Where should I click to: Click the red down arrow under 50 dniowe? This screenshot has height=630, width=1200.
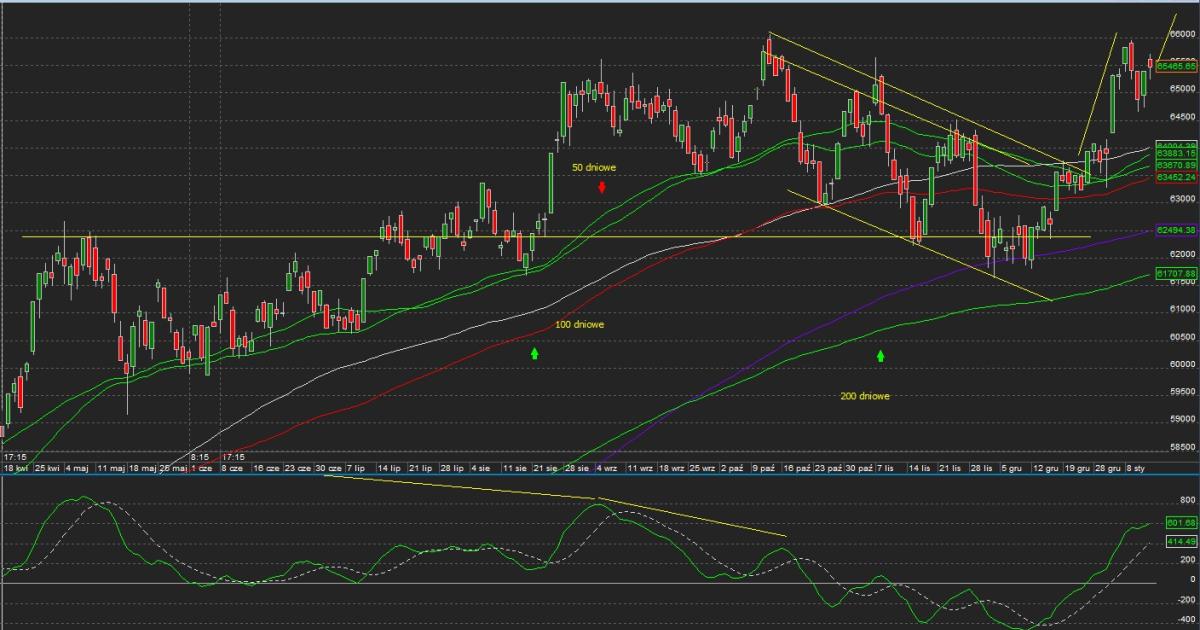coord(602,187)
